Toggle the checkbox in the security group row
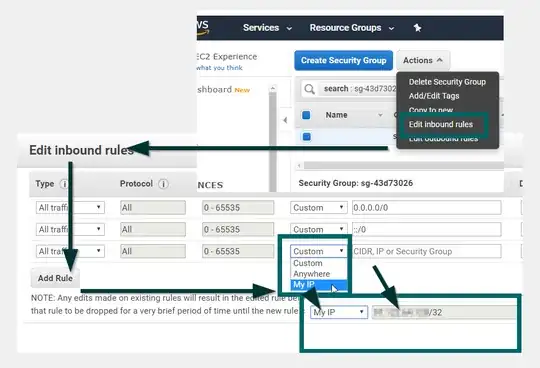The width and height of the screenshot is (540, 368). click(x=307, y=137)
